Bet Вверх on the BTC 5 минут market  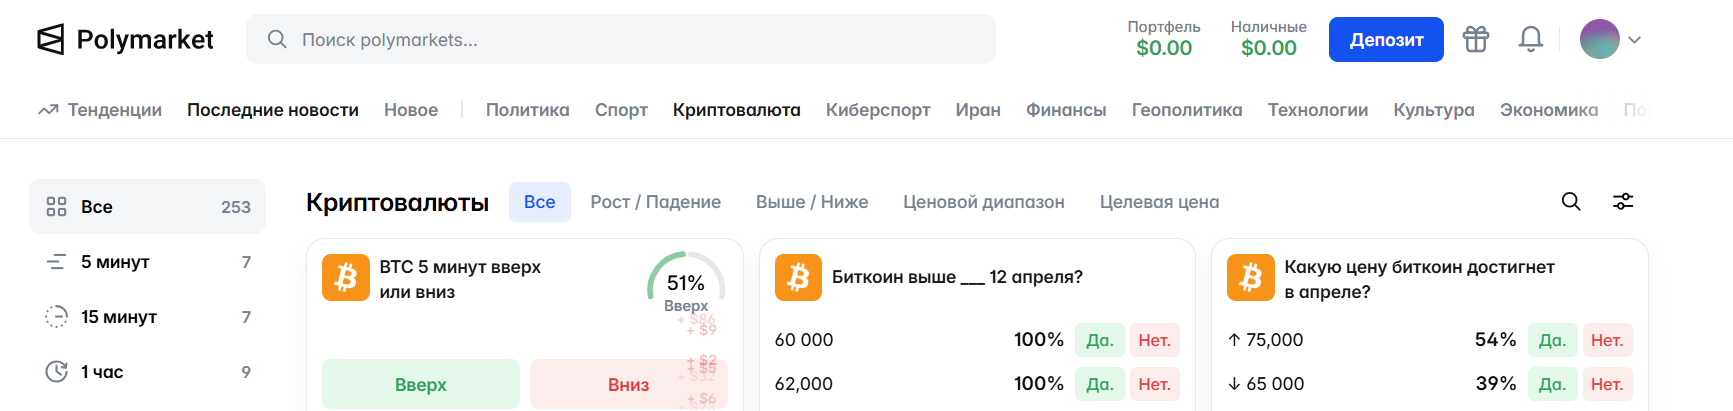(x=420, y=385)
